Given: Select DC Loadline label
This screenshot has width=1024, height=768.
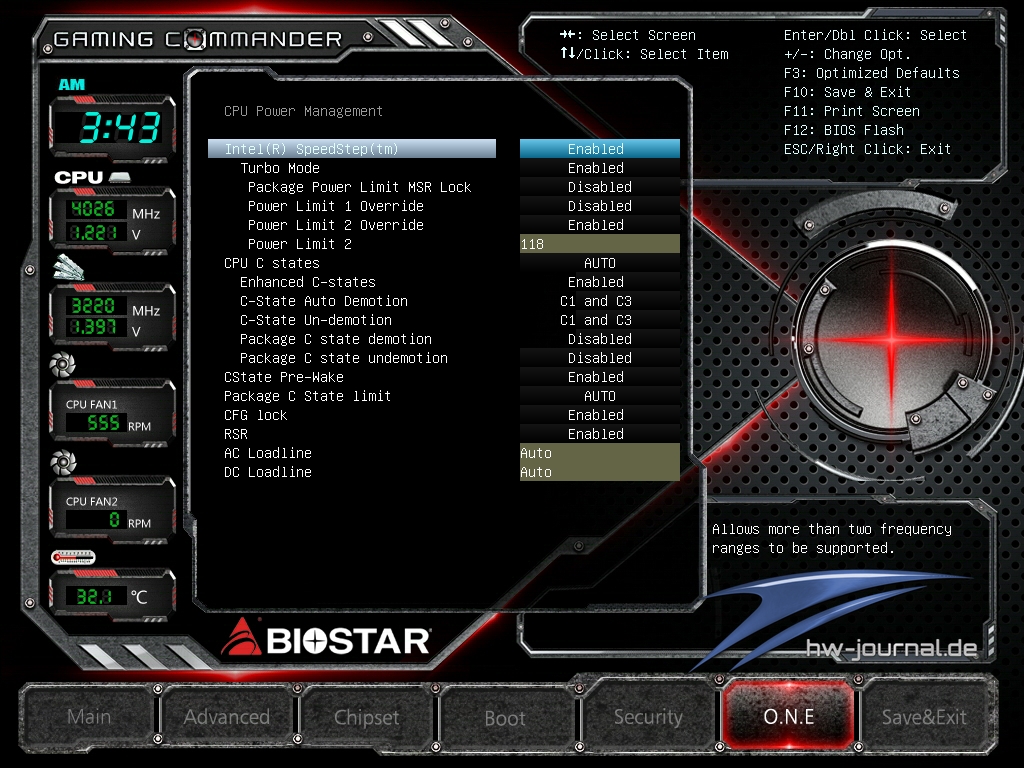Looking at the screenshot, I should point(268,472).
